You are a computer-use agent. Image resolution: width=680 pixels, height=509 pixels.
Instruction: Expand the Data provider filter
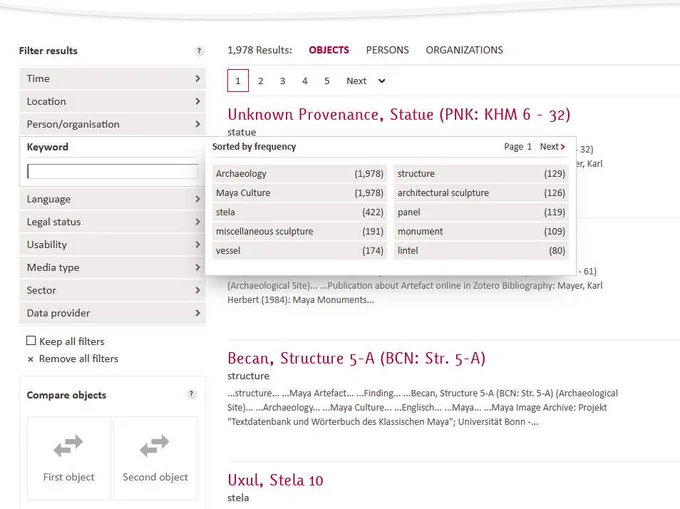tap(112, 313)
